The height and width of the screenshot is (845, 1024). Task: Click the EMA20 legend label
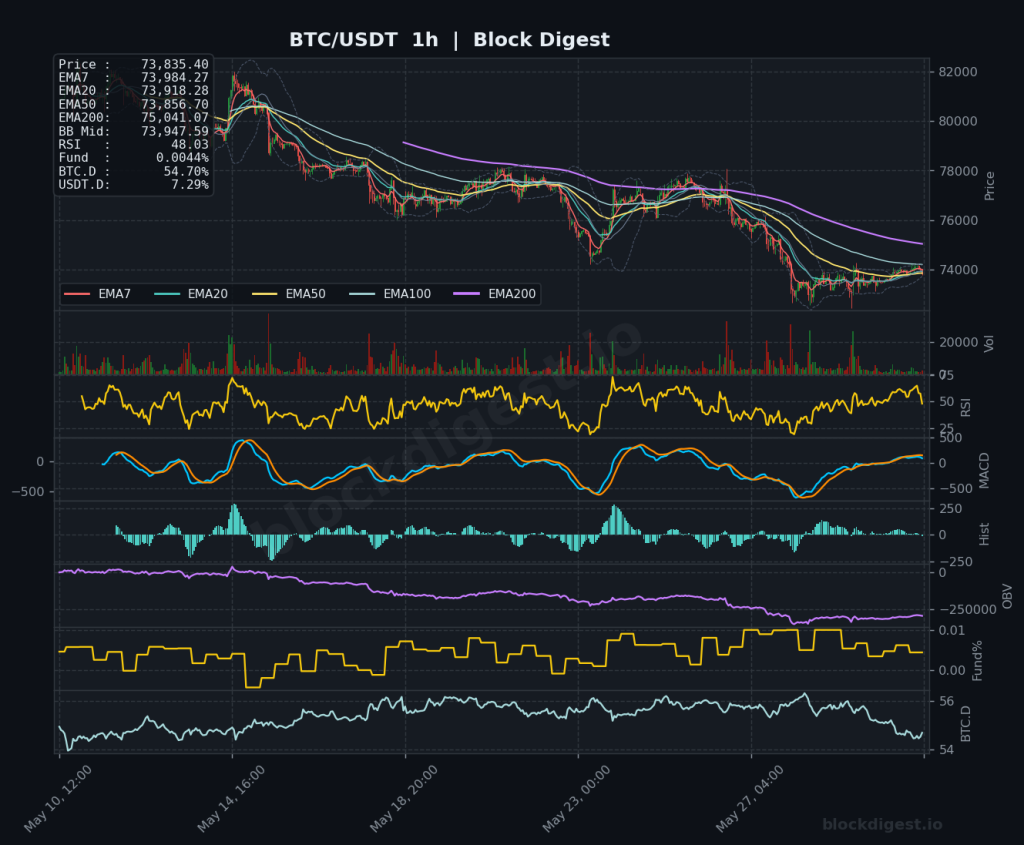coord(208,294)
